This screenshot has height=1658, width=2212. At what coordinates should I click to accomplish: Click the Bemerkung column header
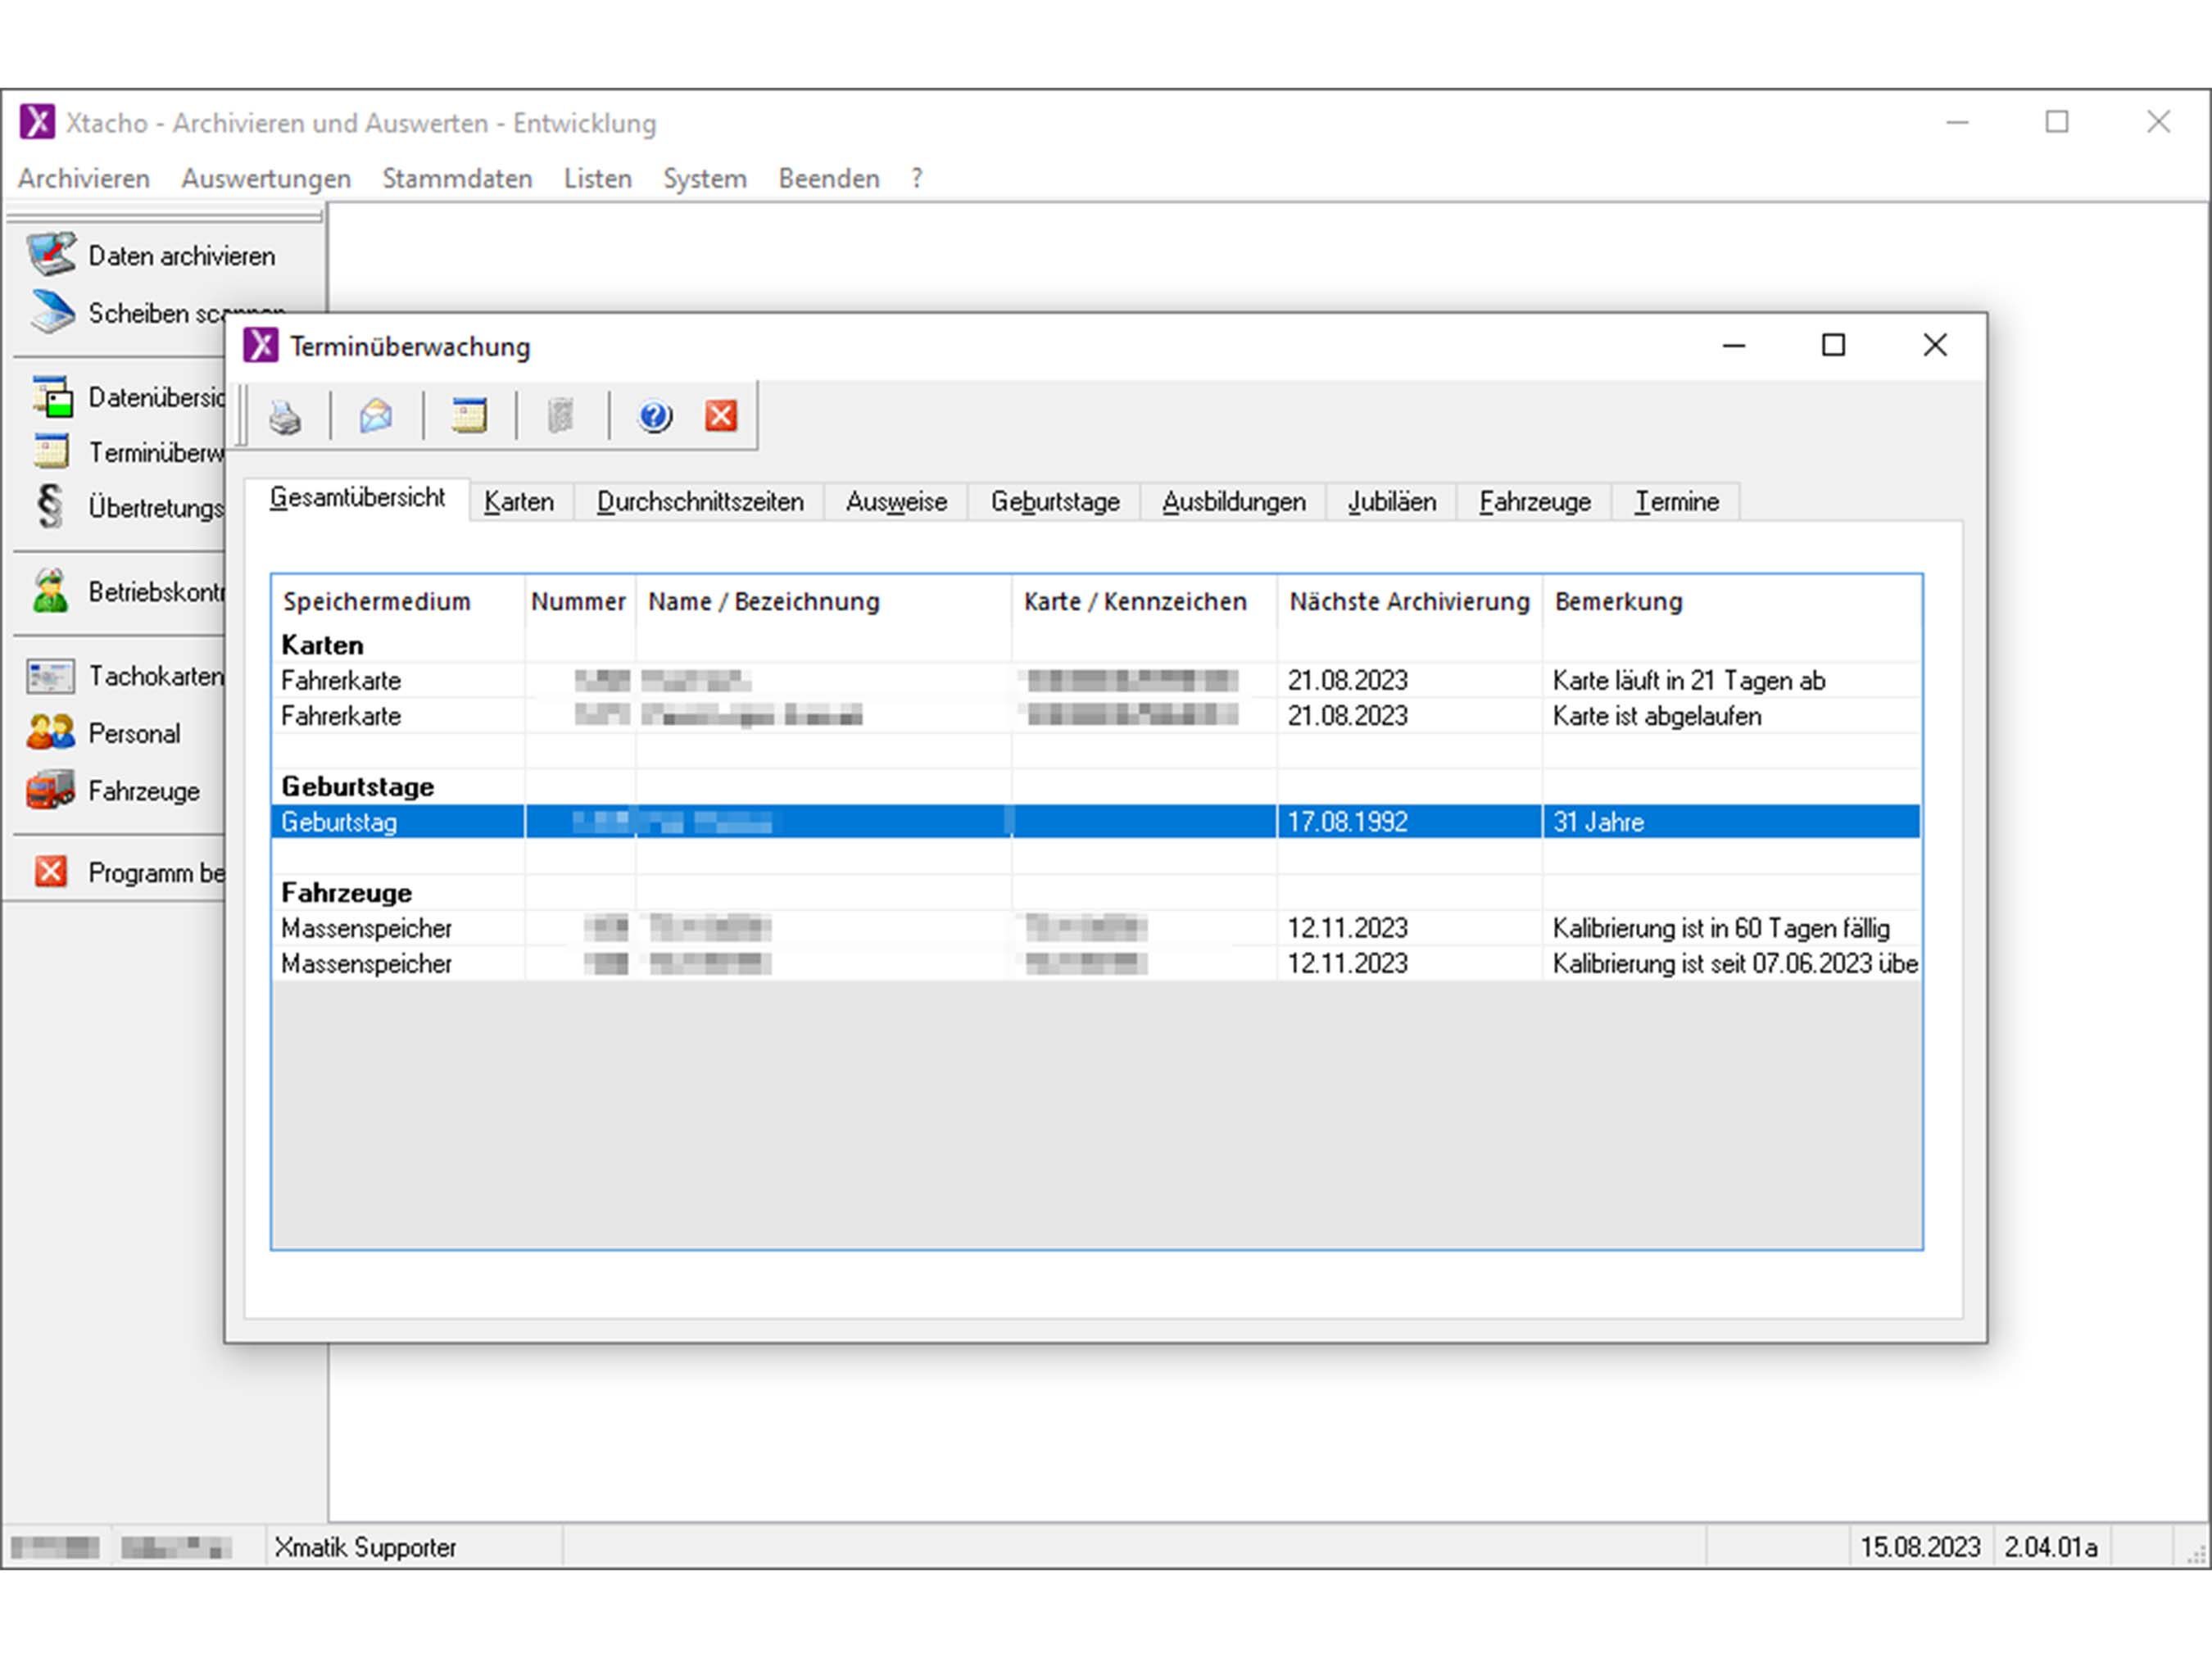click(x=1731, y=602)
